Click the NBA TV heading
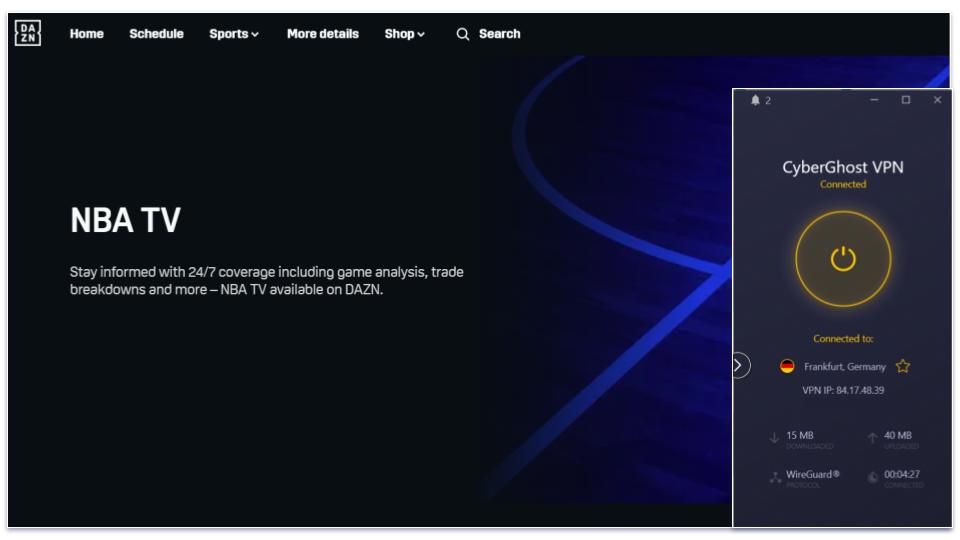The height and width of the screenshot is (540, 960). tap(126, 220)
